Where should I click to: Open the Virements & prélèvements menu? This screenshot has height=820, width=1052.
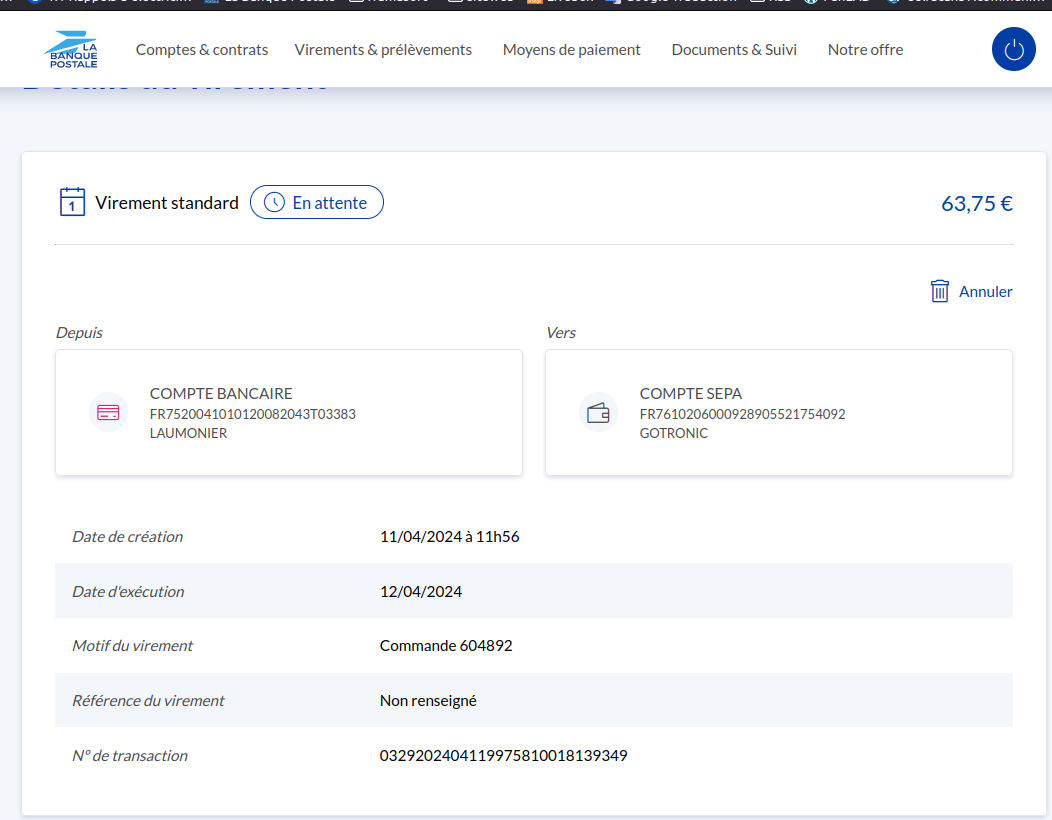383,49
